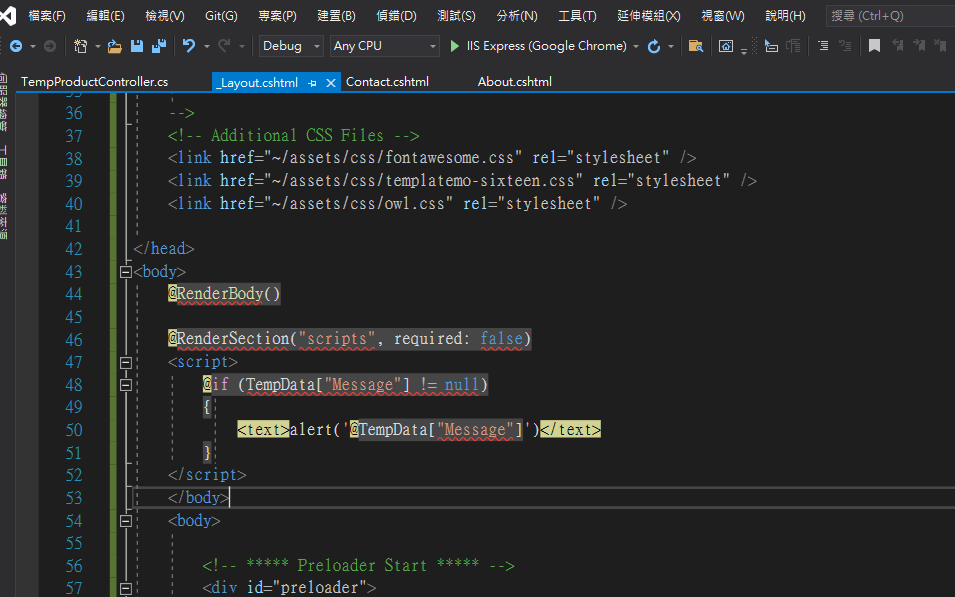The image size is (955, 597).
Task: Open the undo history dropdown arrow
Action: 206,46
